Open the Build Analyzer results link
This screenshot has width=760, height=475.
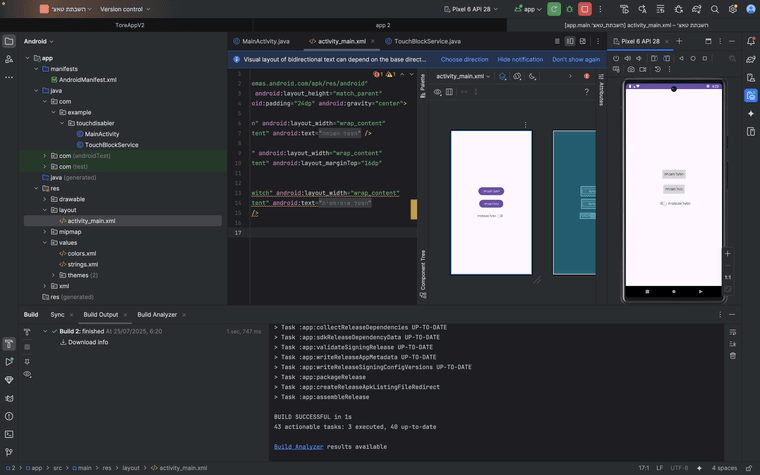[x=299, y=447]
